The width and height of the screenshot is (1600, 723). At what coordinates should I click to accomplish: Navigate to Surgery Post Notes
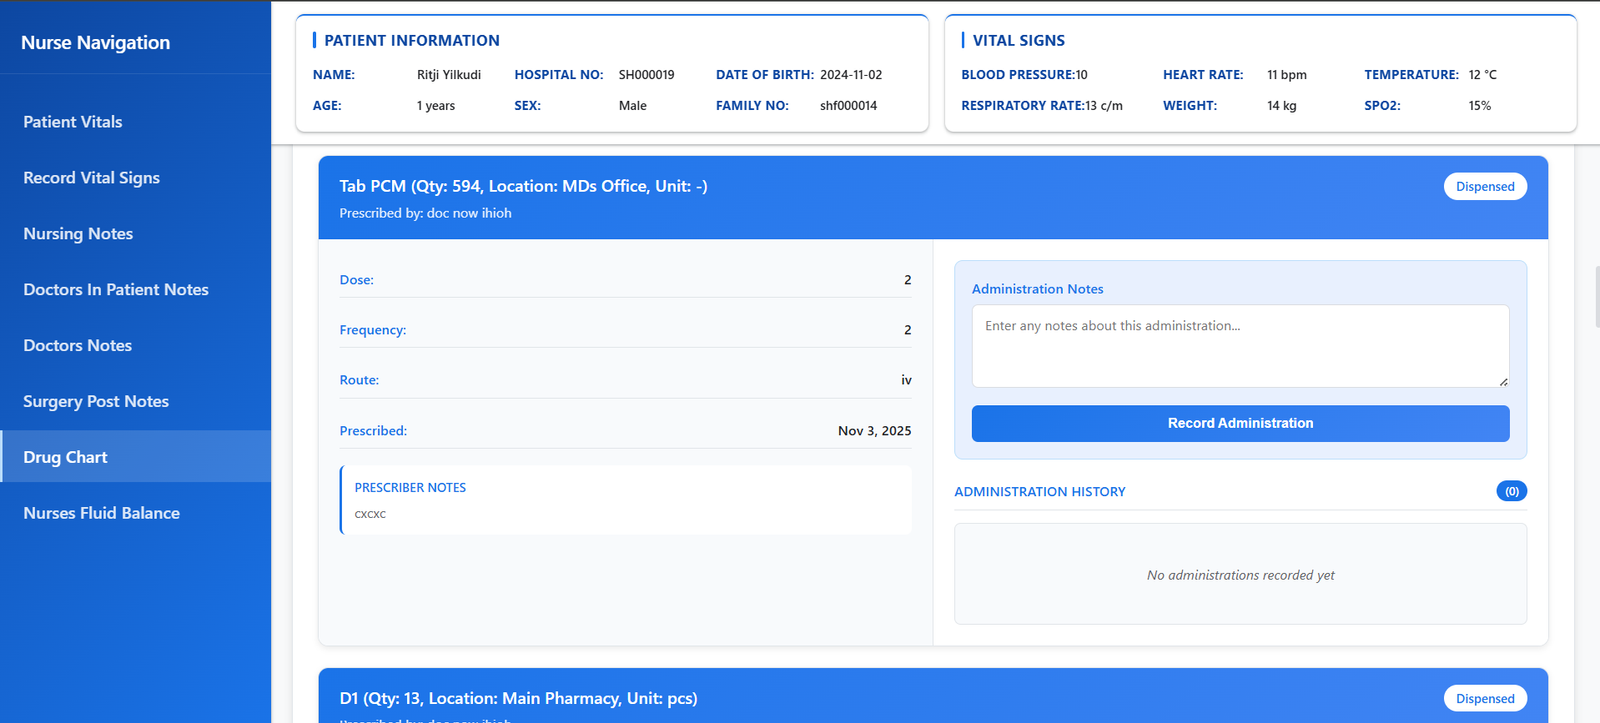[96, 402]
